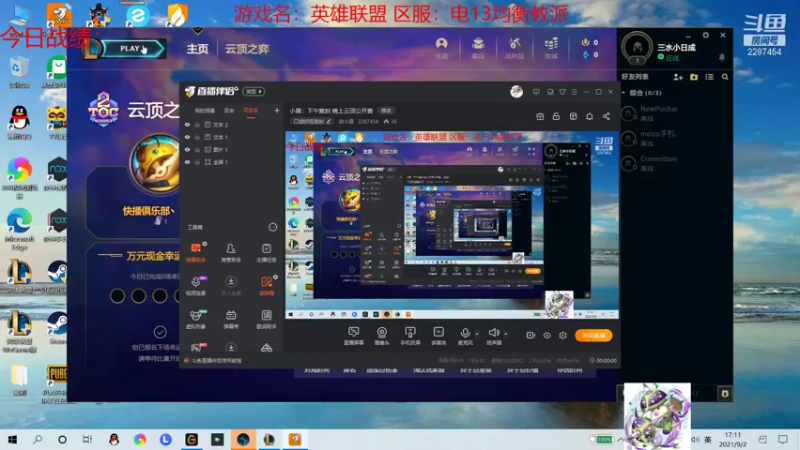Toggle visibility of layer 文本 1

187,137
